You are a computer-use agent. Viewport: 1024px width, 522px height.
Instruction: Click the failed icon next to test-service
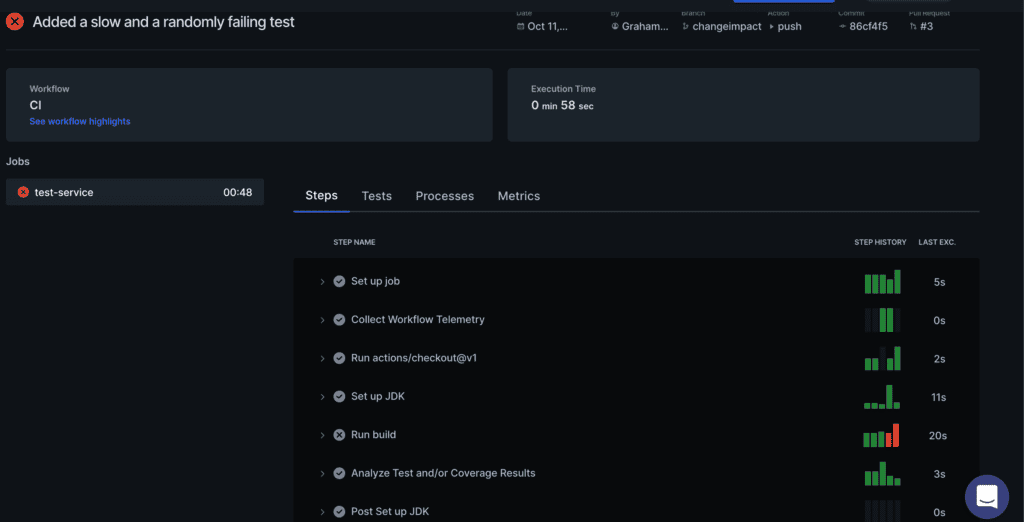click(23, 192)
